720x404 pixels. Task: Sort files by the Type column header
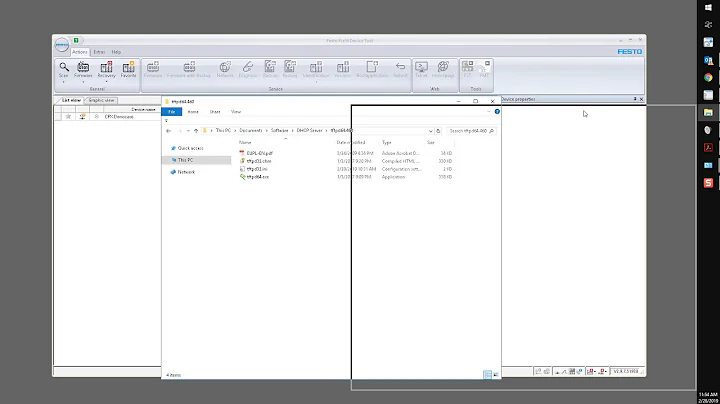coord(387,143)
